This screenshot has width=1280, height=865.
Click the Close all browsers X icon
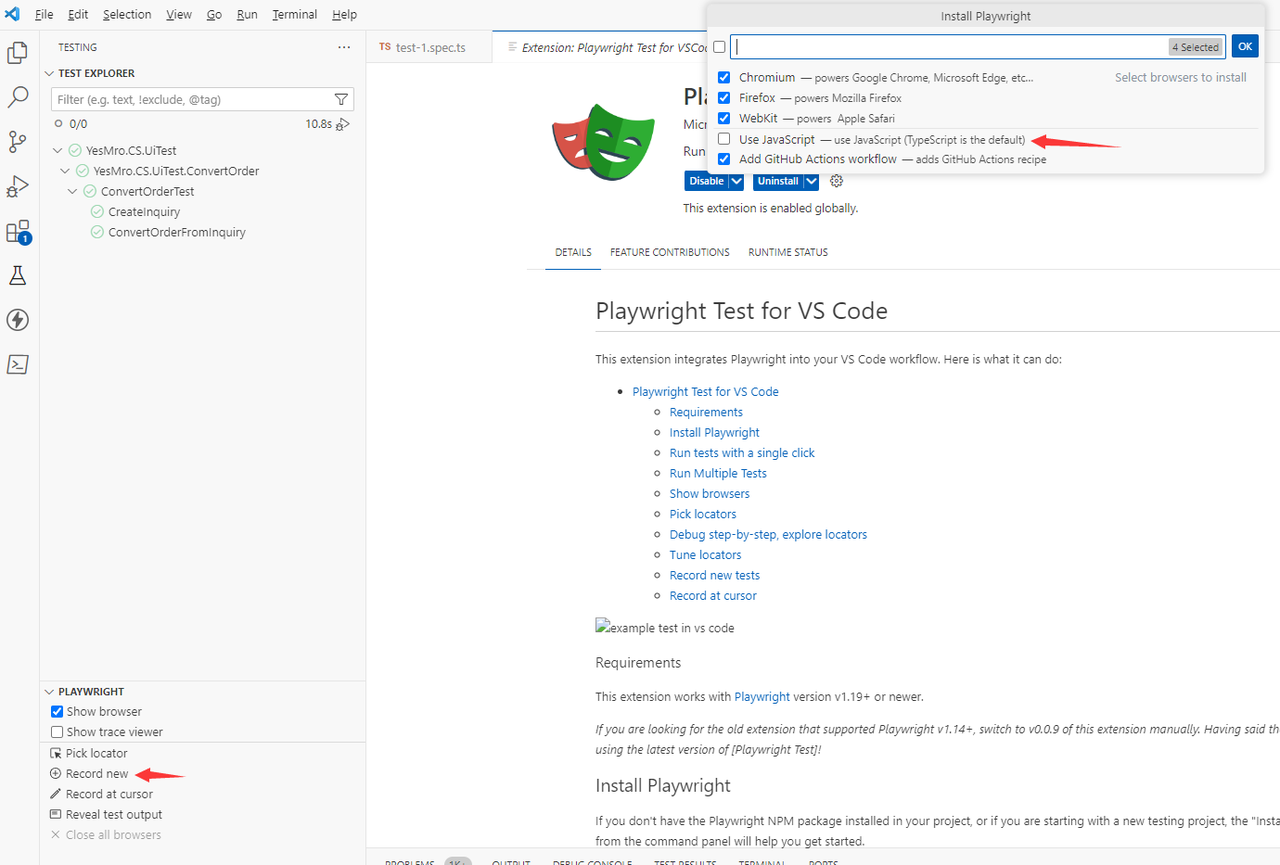56,835
